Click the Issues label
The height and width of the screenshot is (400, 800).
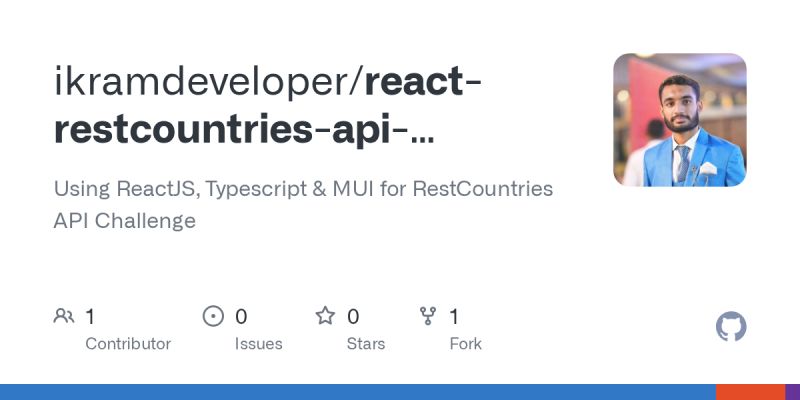point(259,344)
